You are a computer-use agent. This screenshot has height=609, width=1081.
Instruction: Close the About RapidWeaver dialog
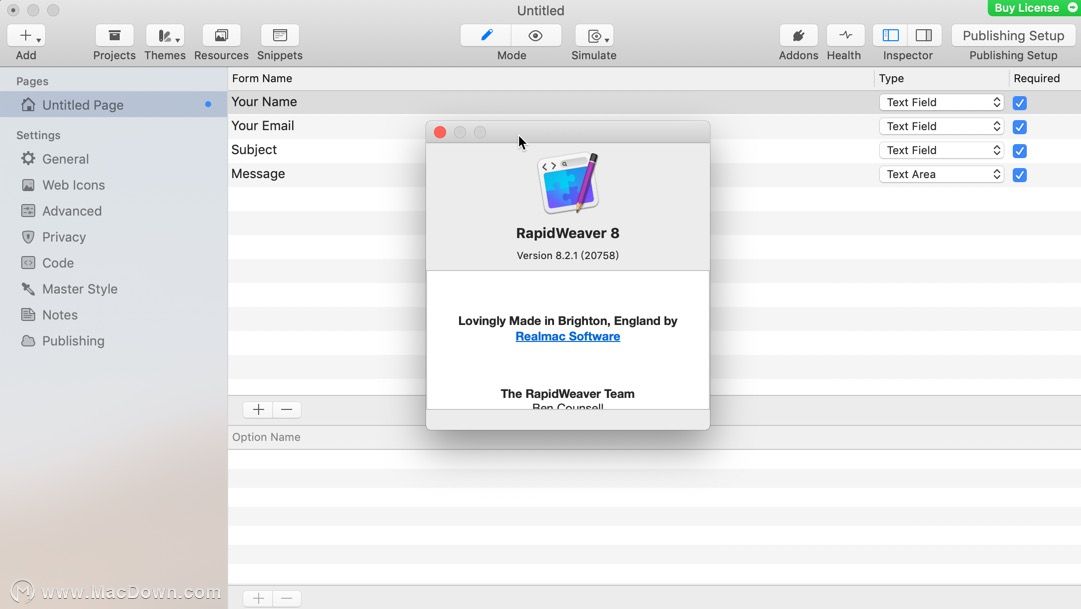(x=440, y=132)
